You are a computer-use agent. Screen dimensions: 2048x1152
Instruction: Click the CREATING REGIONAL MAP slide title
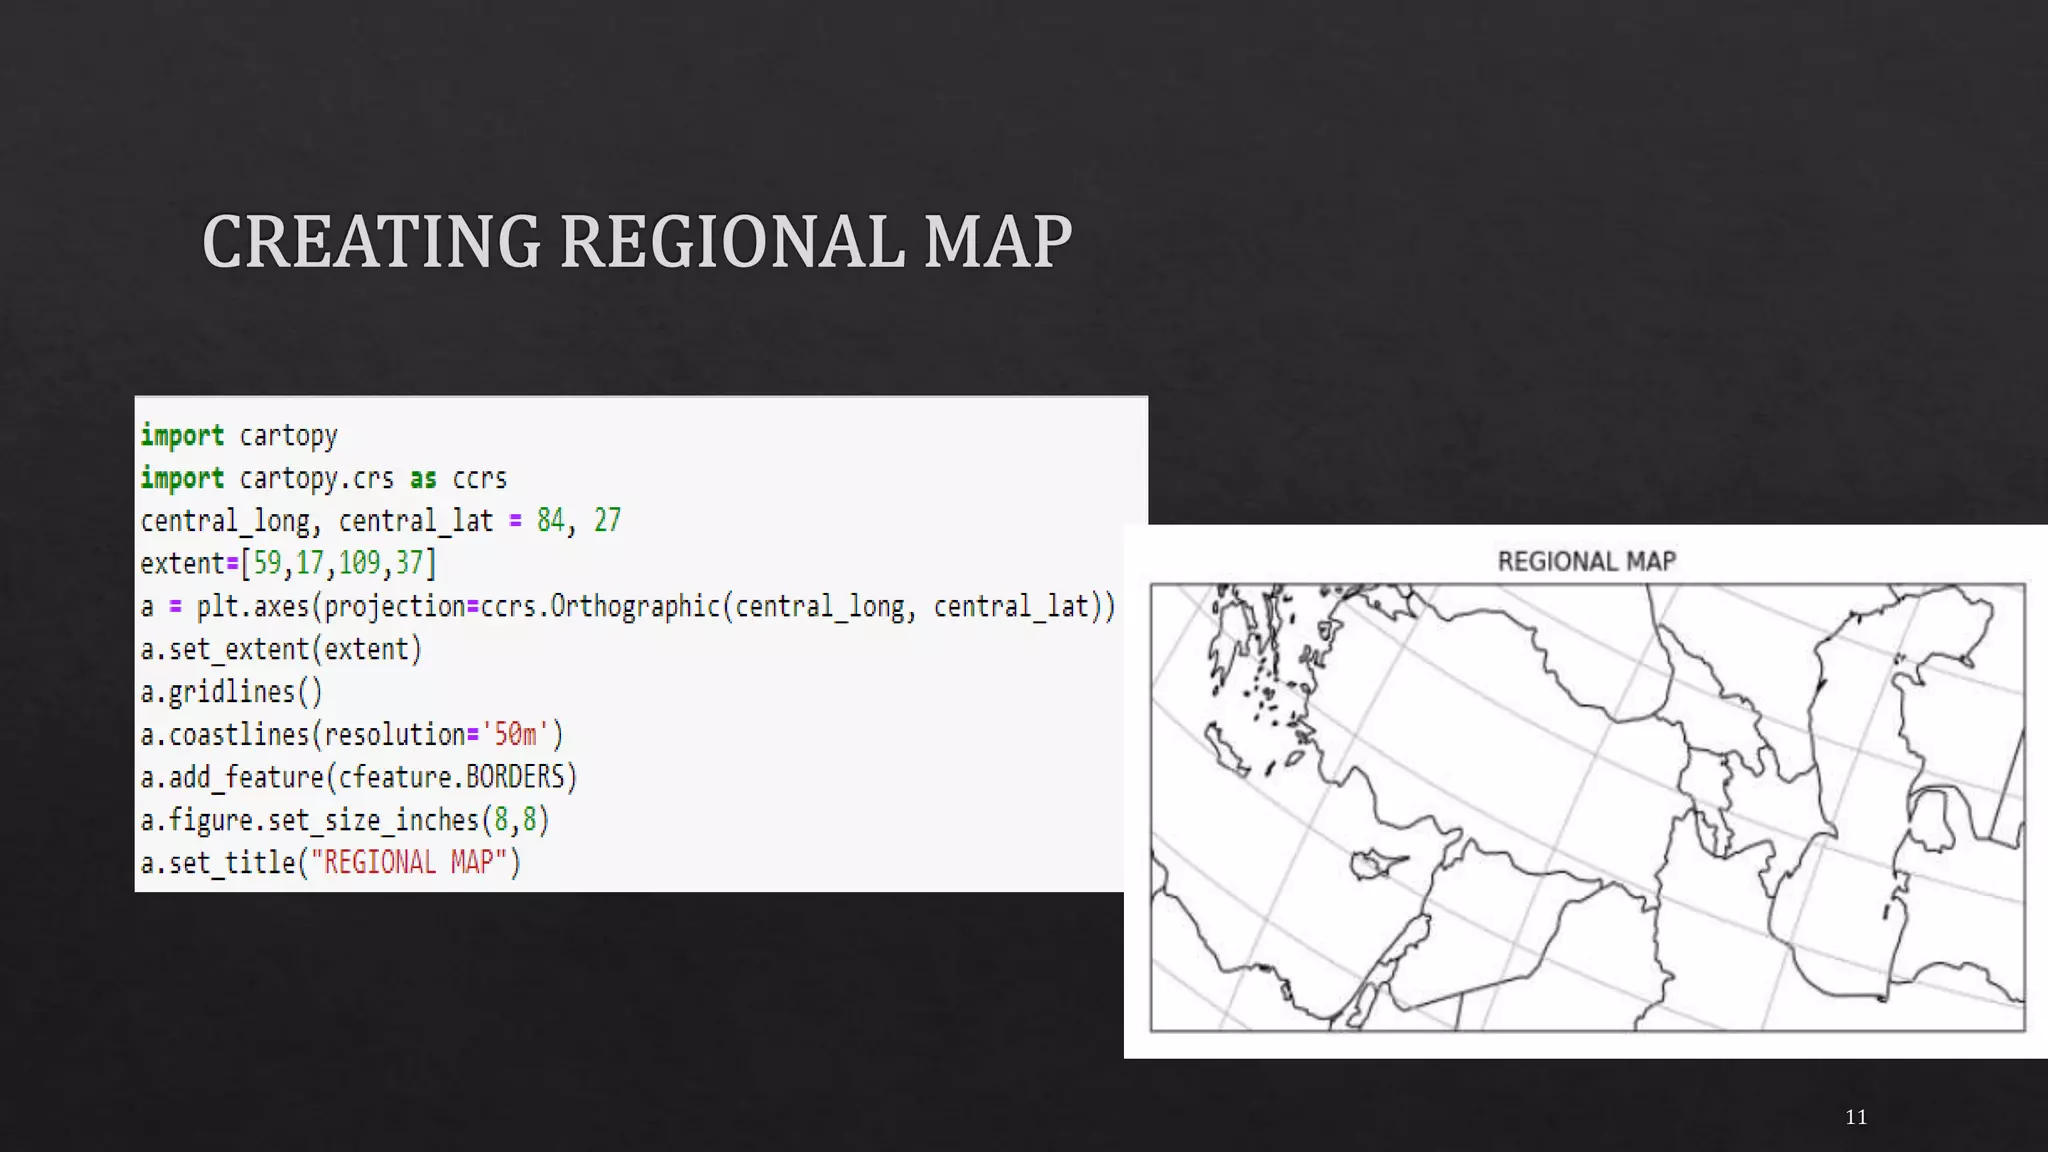pyautogui.click(x=636, y=242)
